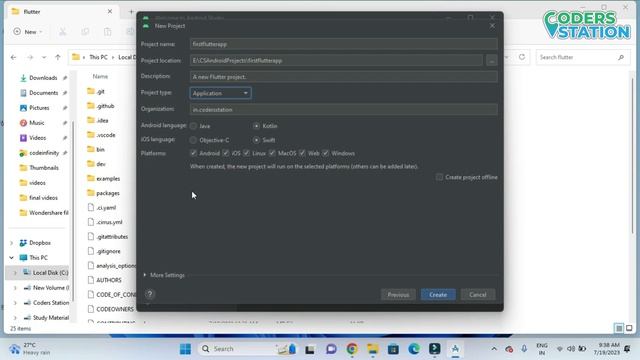The image size is (640, 360).
Task: Open Microsoft Edge from taskbar
Action: point(414,349)
